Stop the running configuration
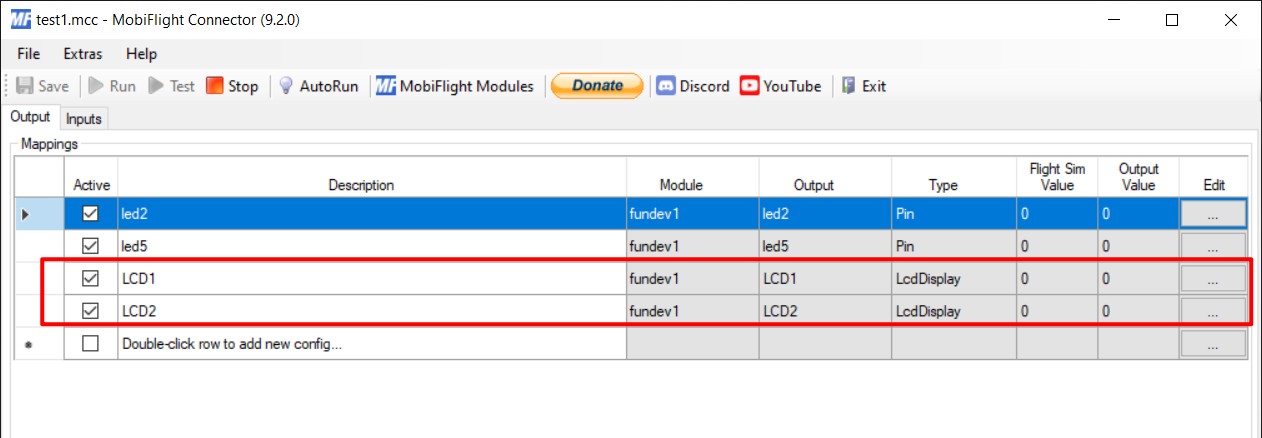1262x438 pixels. point(232,86)
